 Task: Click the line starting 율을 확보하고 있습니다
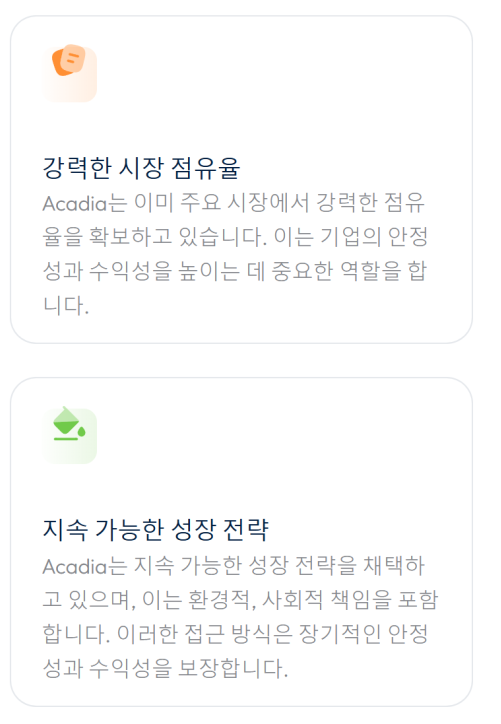[235, 236]
